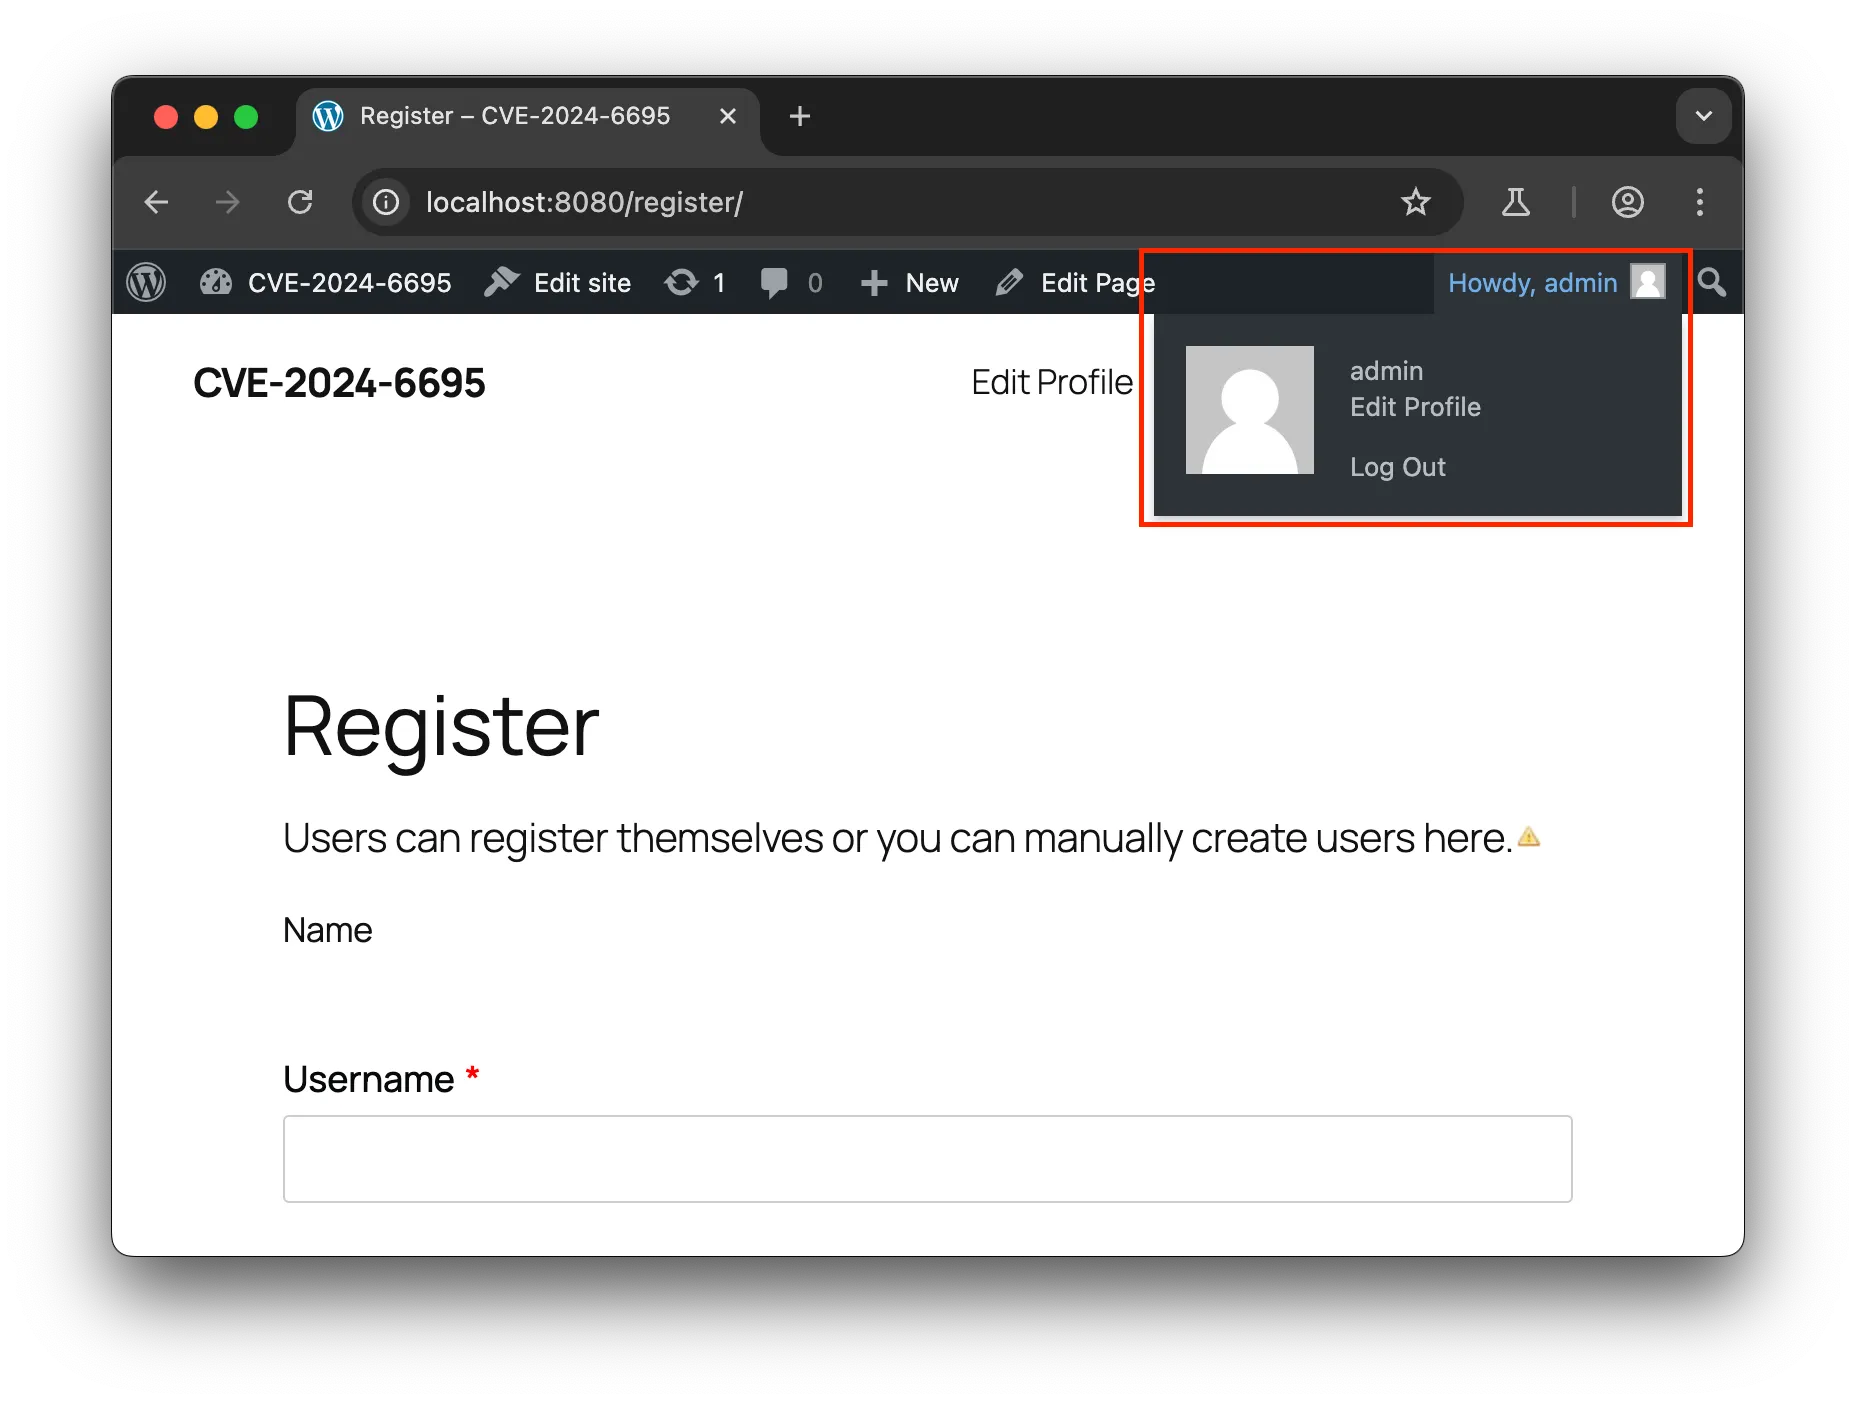
Task: Open Chrome three-dot menu
Action: (x=1700, y=203)
